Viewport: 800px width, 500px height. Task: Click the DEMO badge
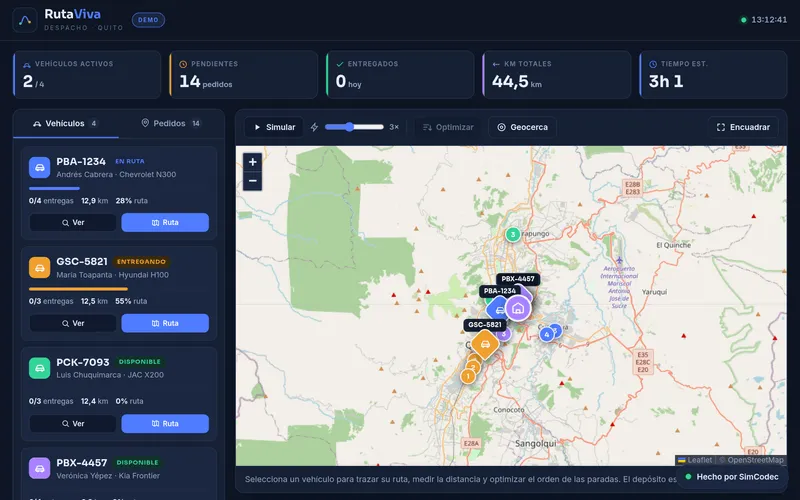click(148, 20)
